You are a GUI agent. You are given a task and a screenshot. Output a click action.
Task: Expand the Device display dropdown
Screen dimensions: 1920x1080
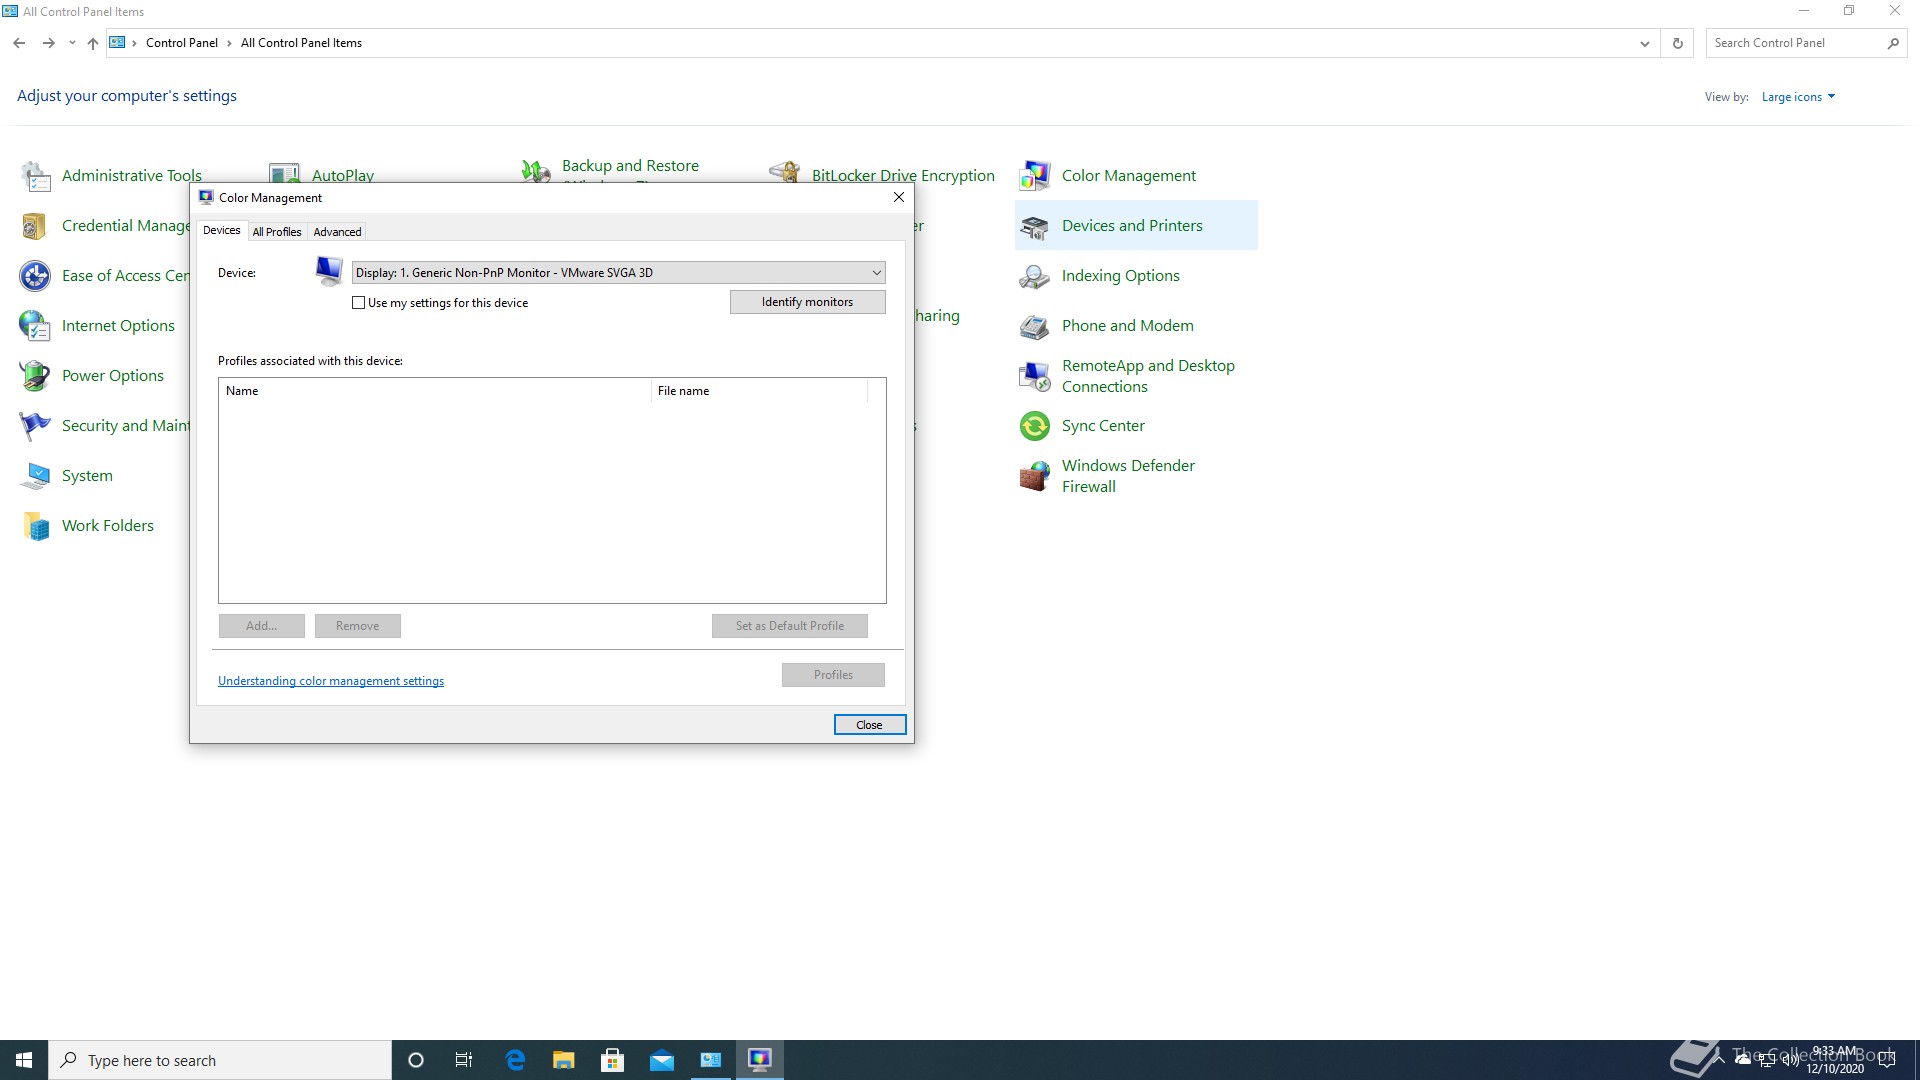[876, 273]
